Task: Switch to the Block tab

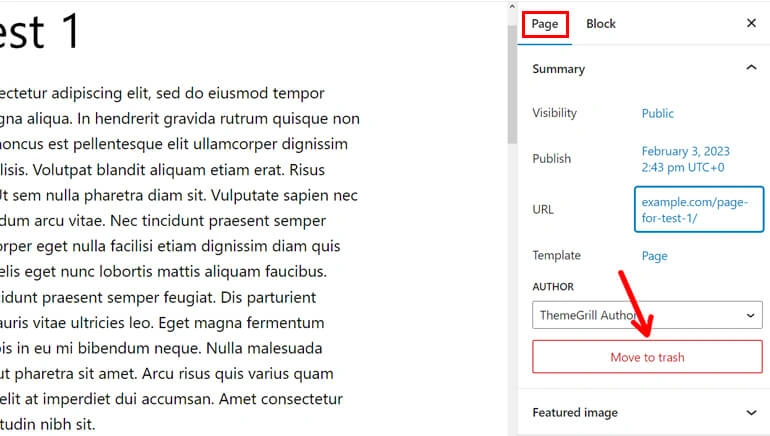Action: click(x=601, y=24)
